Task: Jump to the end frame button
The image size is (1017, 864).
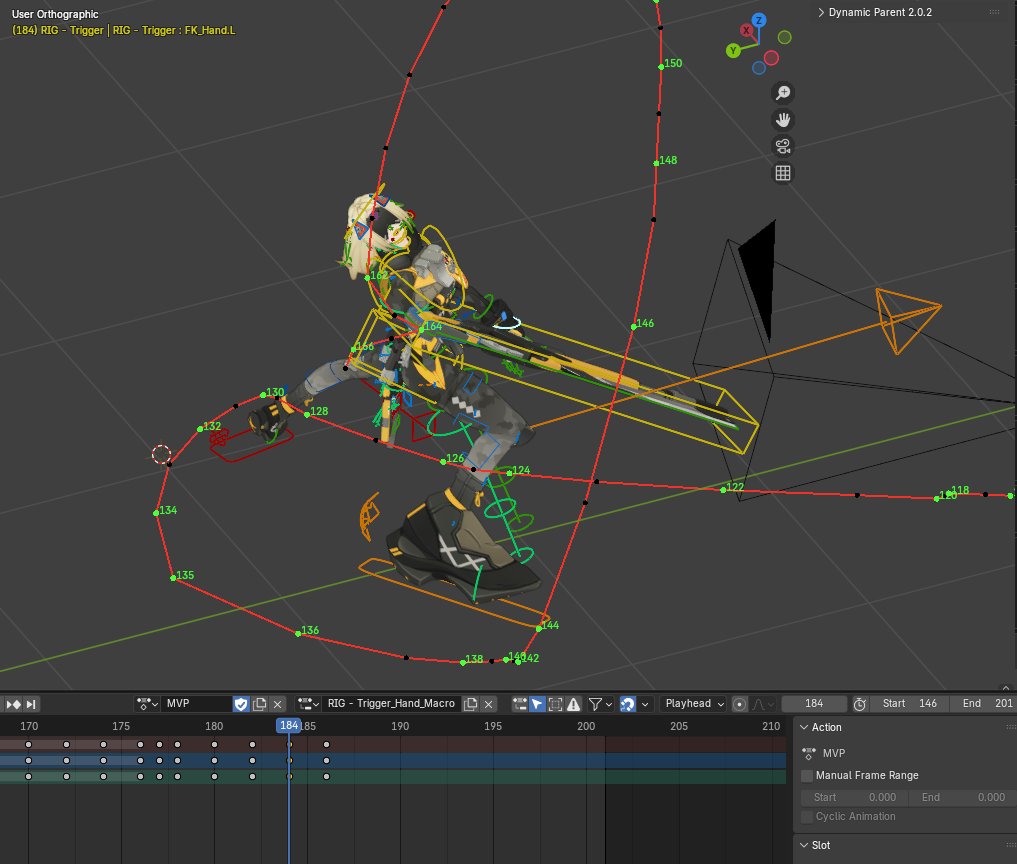Action: [30, 704]
